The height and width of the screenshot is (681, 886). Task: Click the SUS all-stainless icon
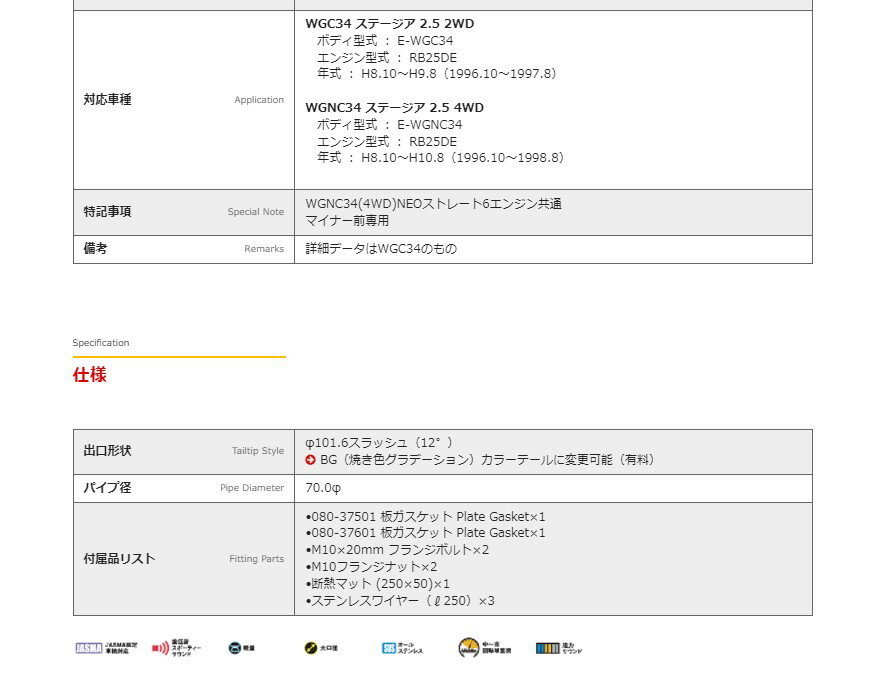[x=389, y=648]
